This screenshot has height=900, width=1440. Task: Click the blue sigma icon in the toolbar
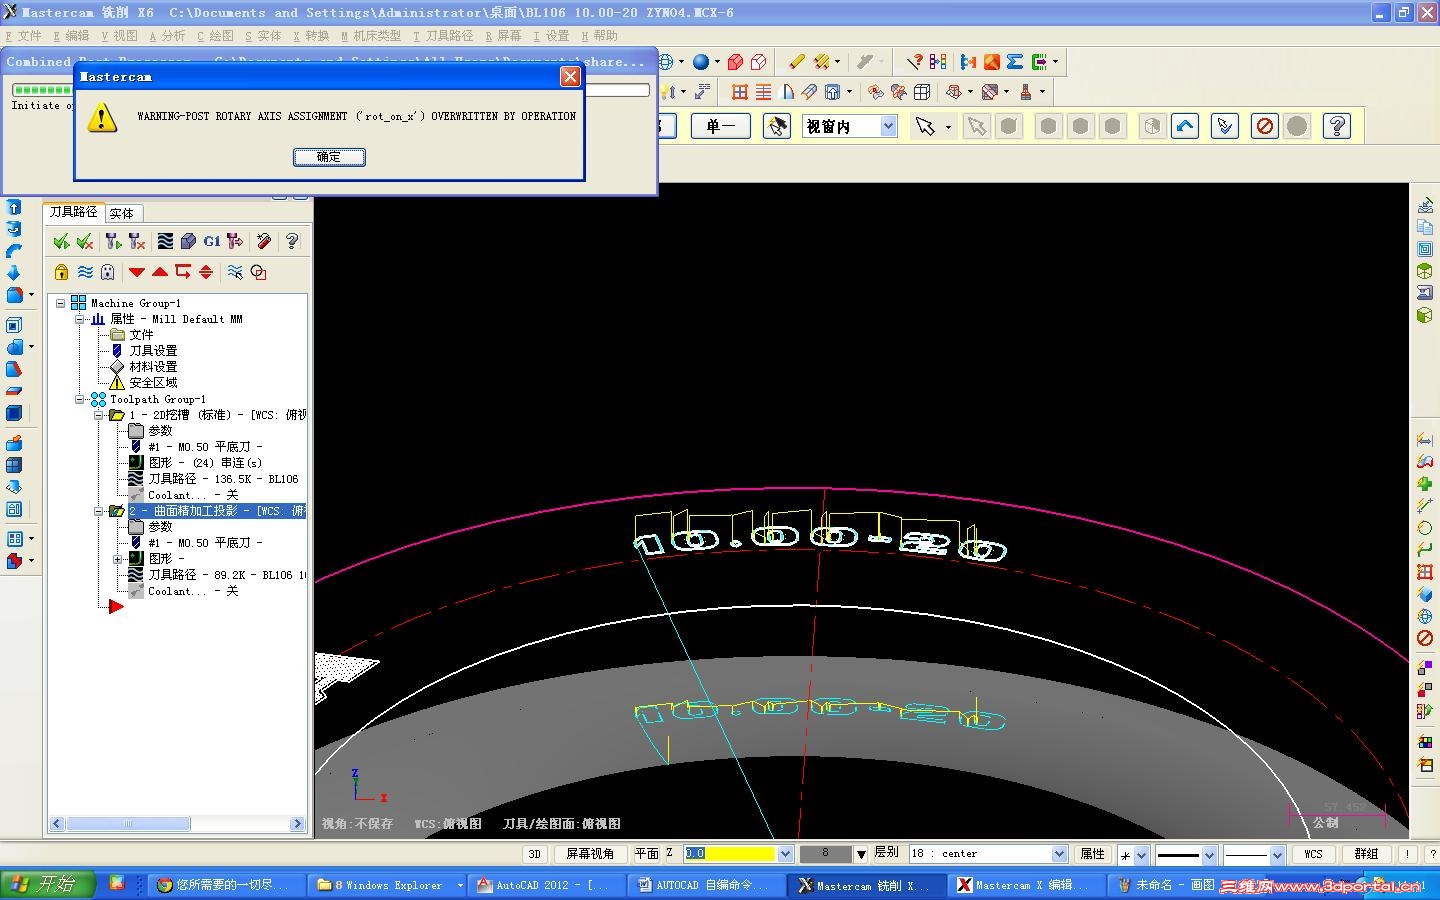1015,62
